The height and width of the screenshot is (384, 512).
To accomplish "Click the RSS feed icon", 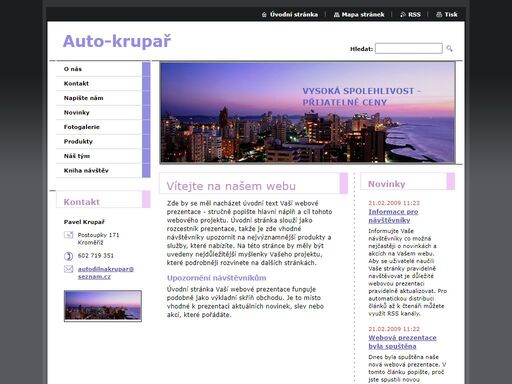I will pos(403,15).
